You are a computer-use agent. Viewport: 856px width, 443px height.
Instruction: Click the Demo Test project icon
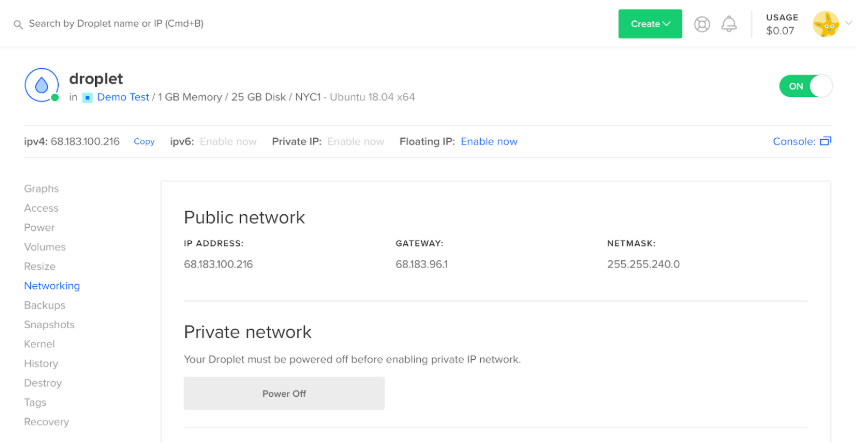click(x=87, y=98)
